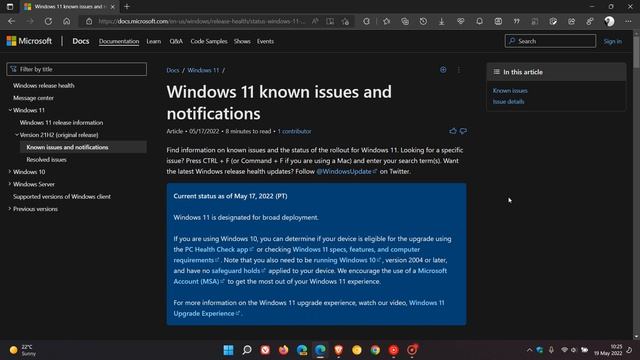Click the notifications bell toolbar icon
This screenshot has width=640, height=360.
click(479, 21)
